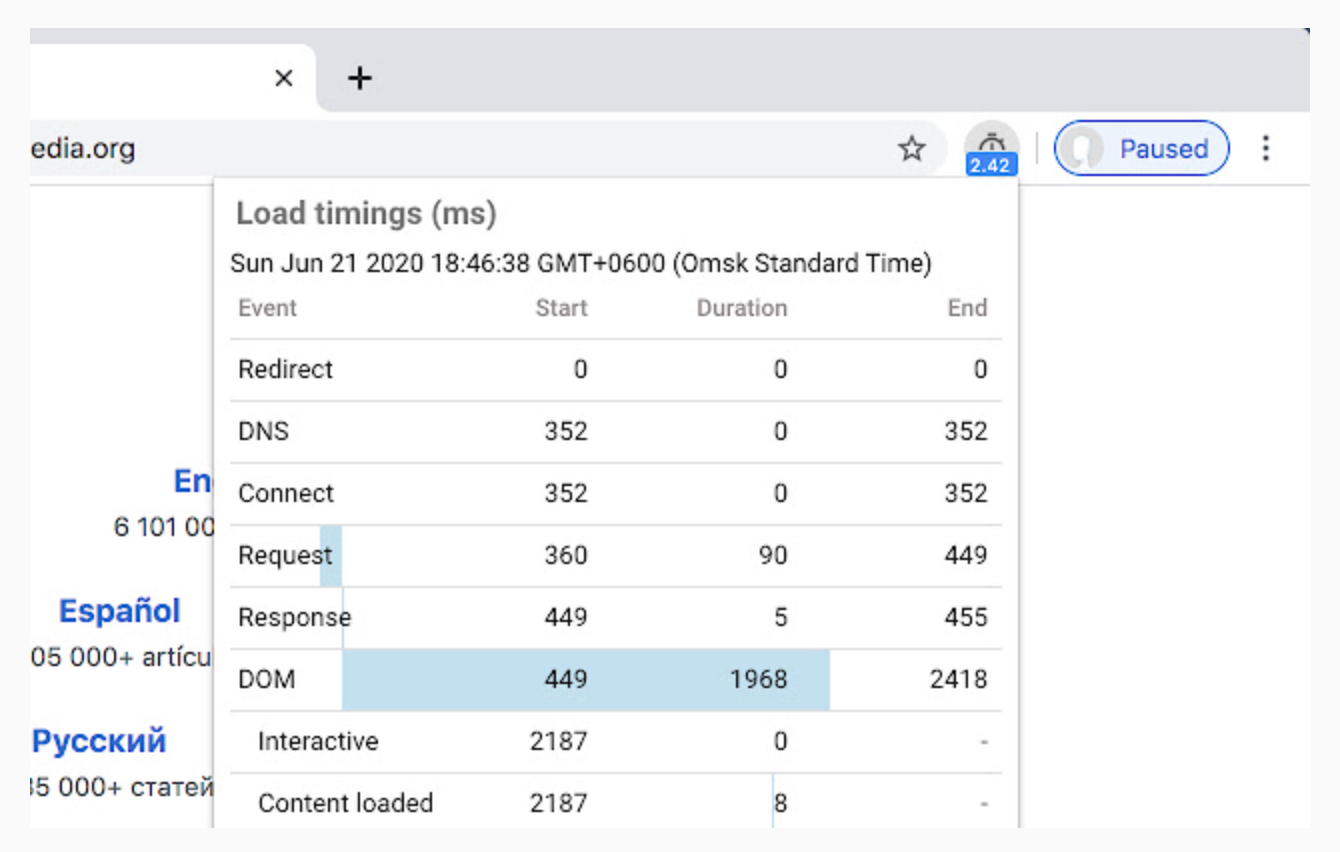Open the Русский Wikipedia link
1340x852 pixels.
tap(99, 741)
